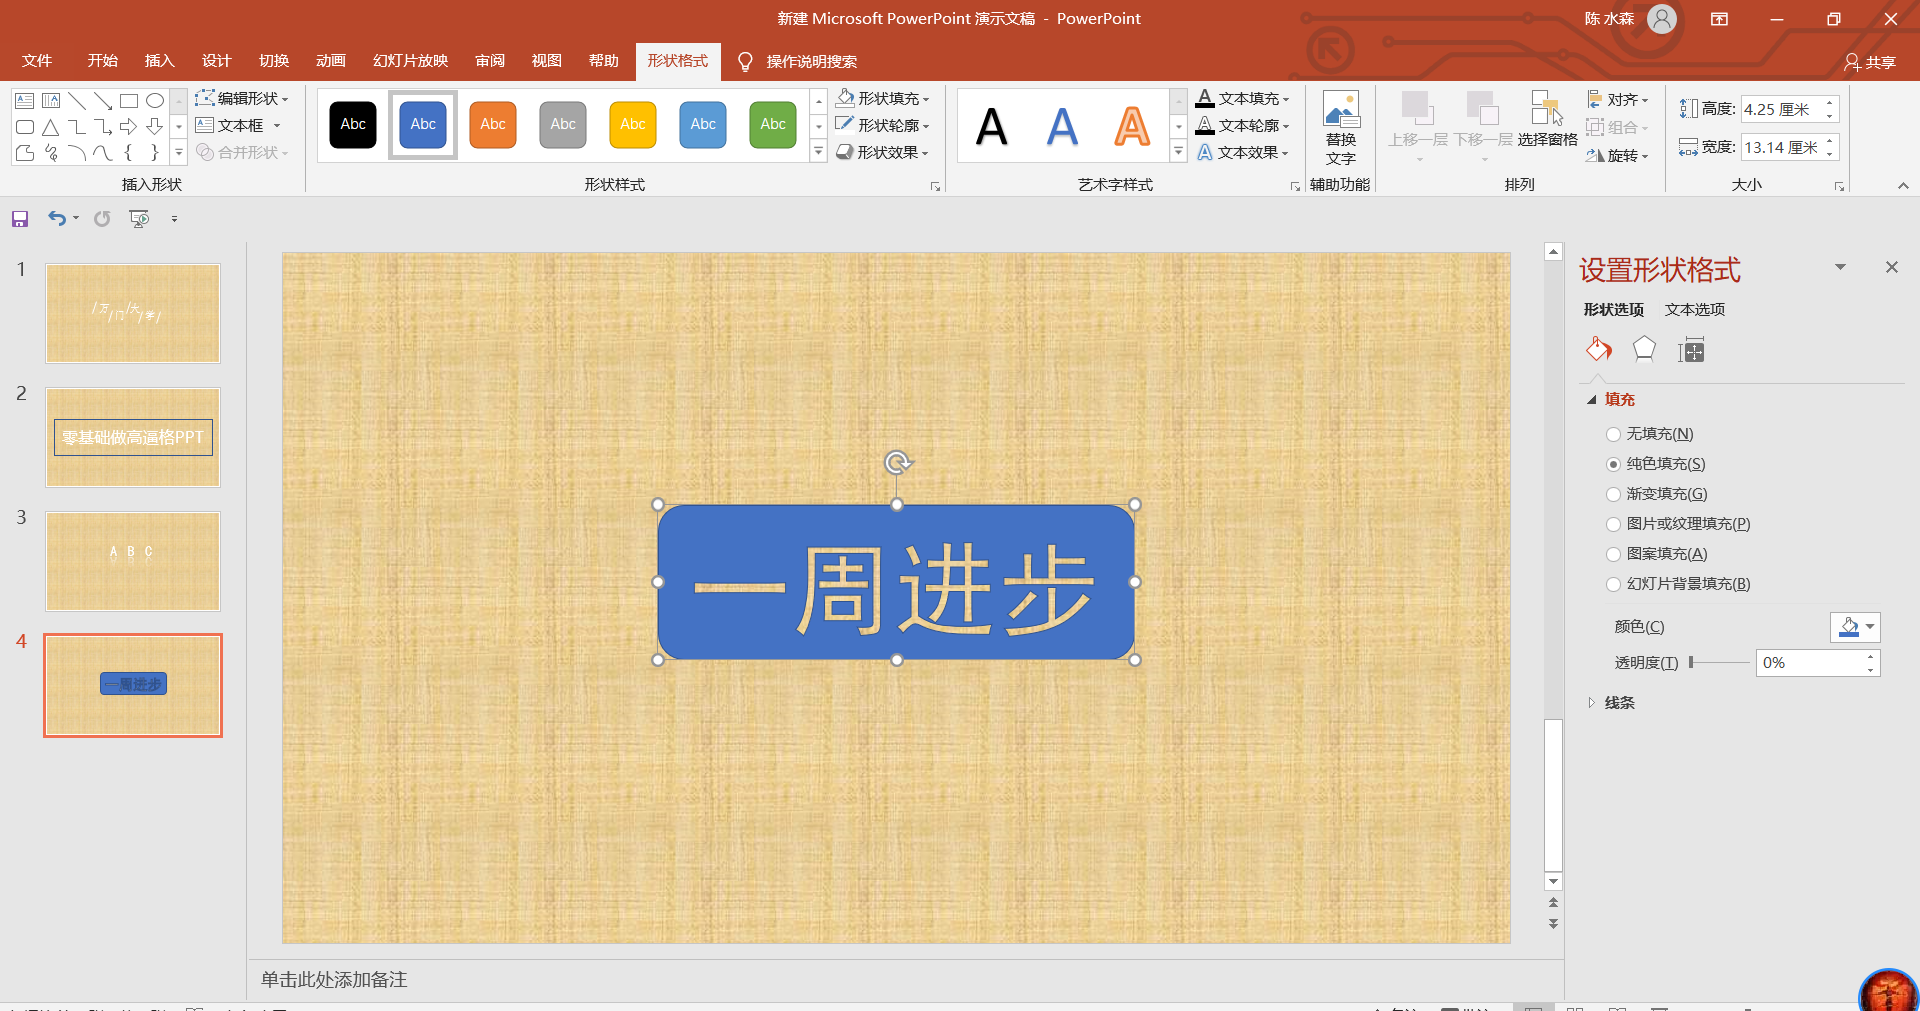Open Ribbon Display Options icon in title bar
The image size is (1920, 1011).
coord(1719,19)
